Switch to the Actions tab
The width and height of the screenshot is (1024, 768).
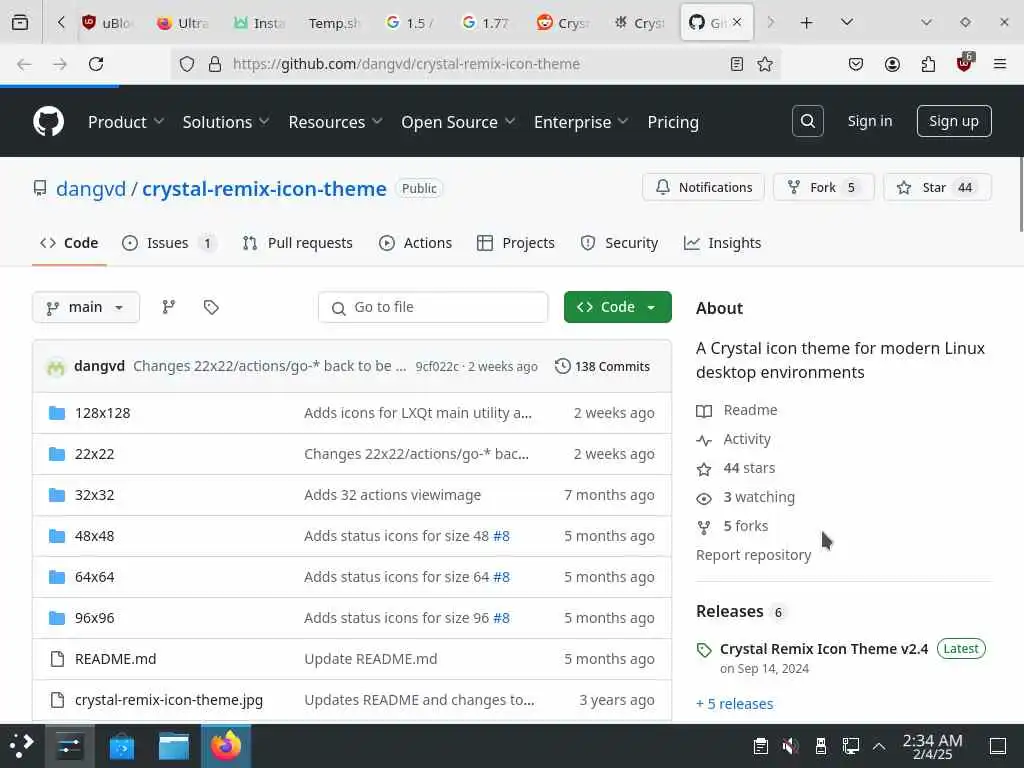point(415,243)
